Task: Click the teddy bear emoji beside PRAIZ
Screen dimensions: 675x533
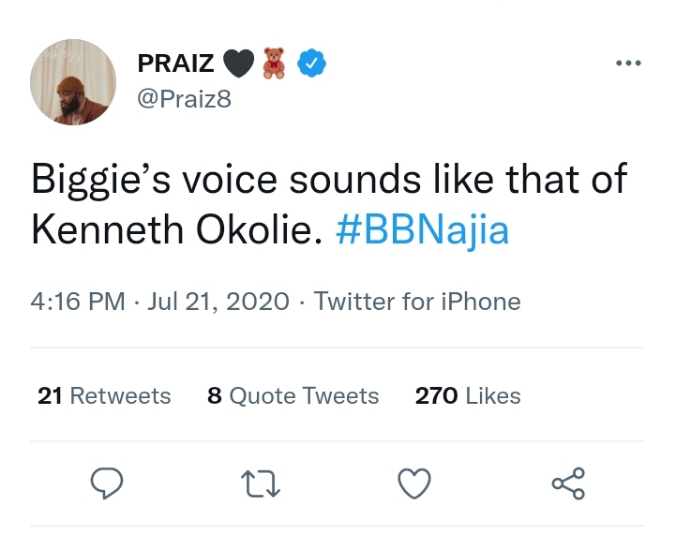Action: pyautogui.click(x=274, y=63)
